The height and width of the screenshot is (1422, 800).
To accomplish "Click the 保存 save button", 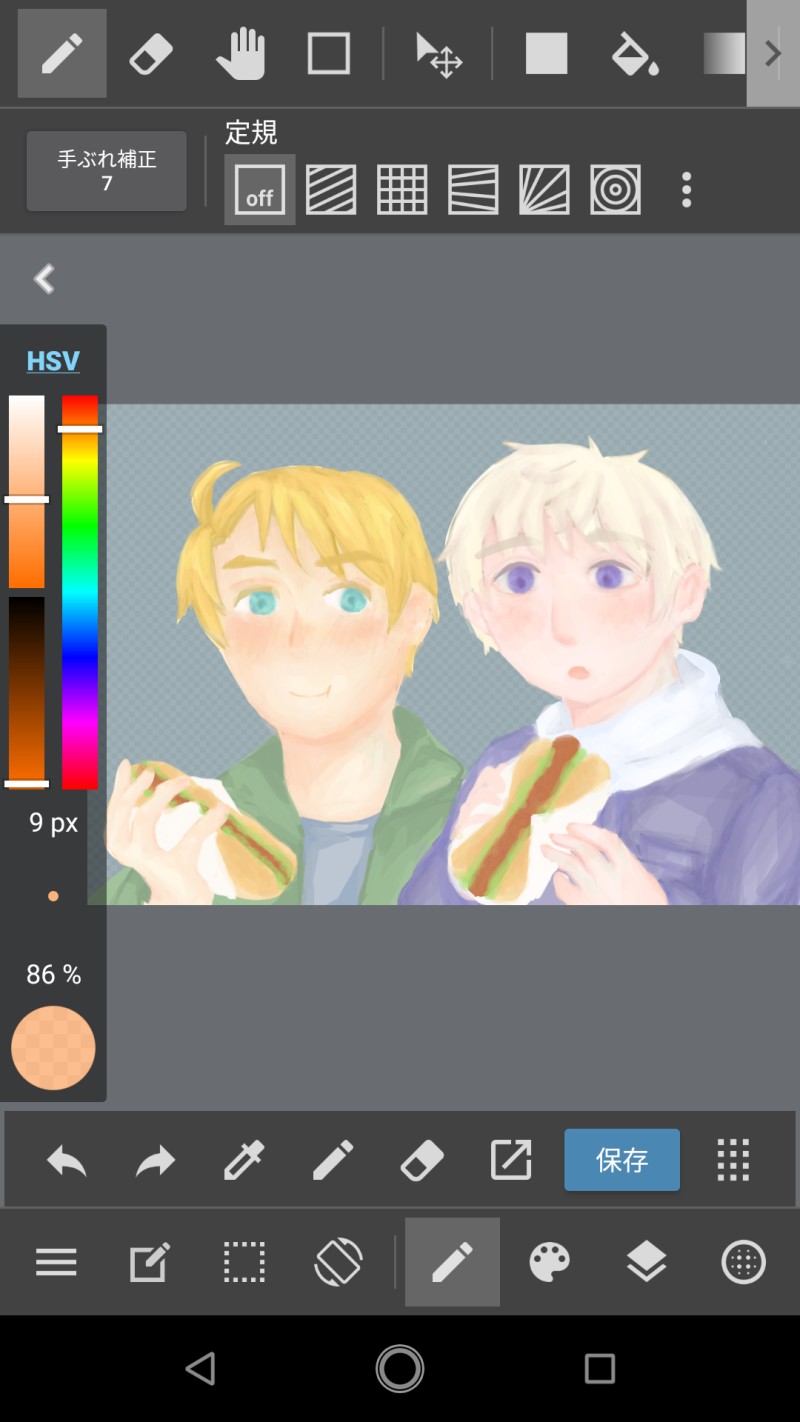I will [x=622, y=1160].
